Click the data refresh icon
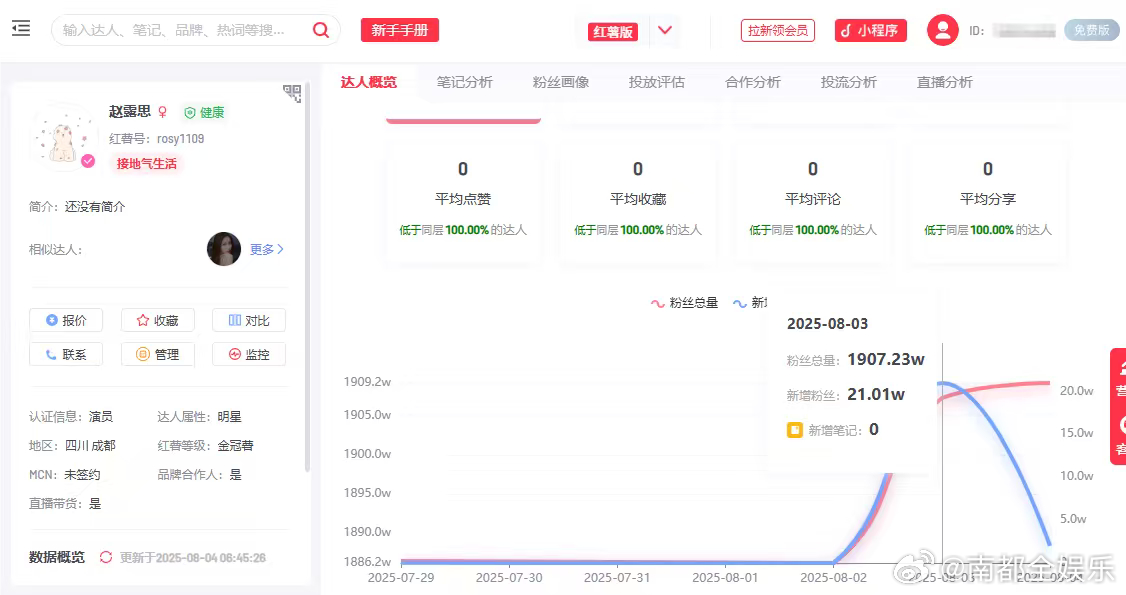This screenshot has width=1126, height=595. [x=106, y=557]
